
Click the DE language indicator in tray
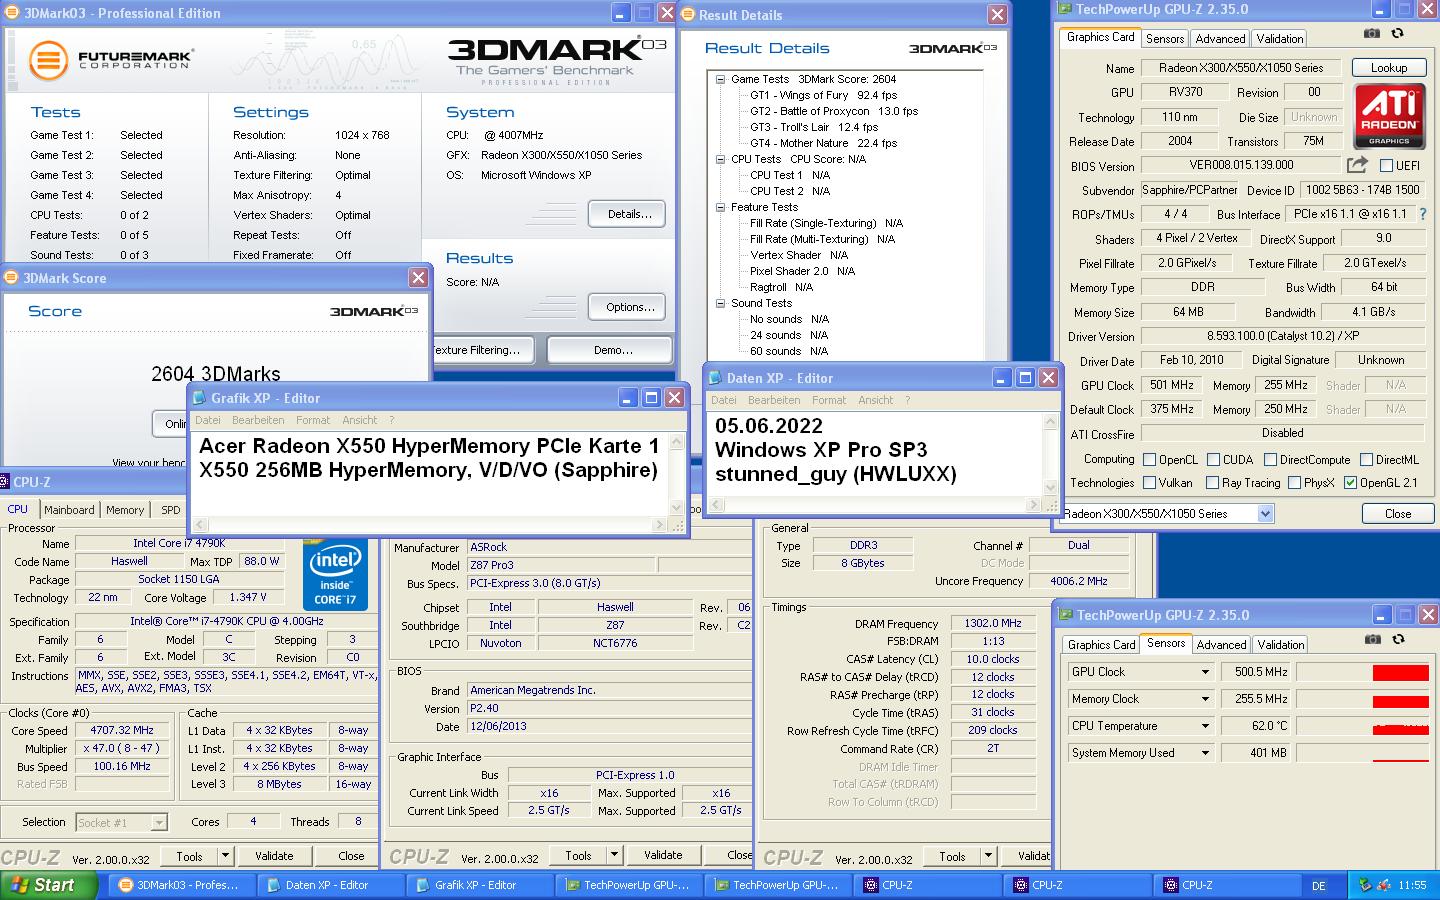pyautogui.click(x=1318, y=886)
